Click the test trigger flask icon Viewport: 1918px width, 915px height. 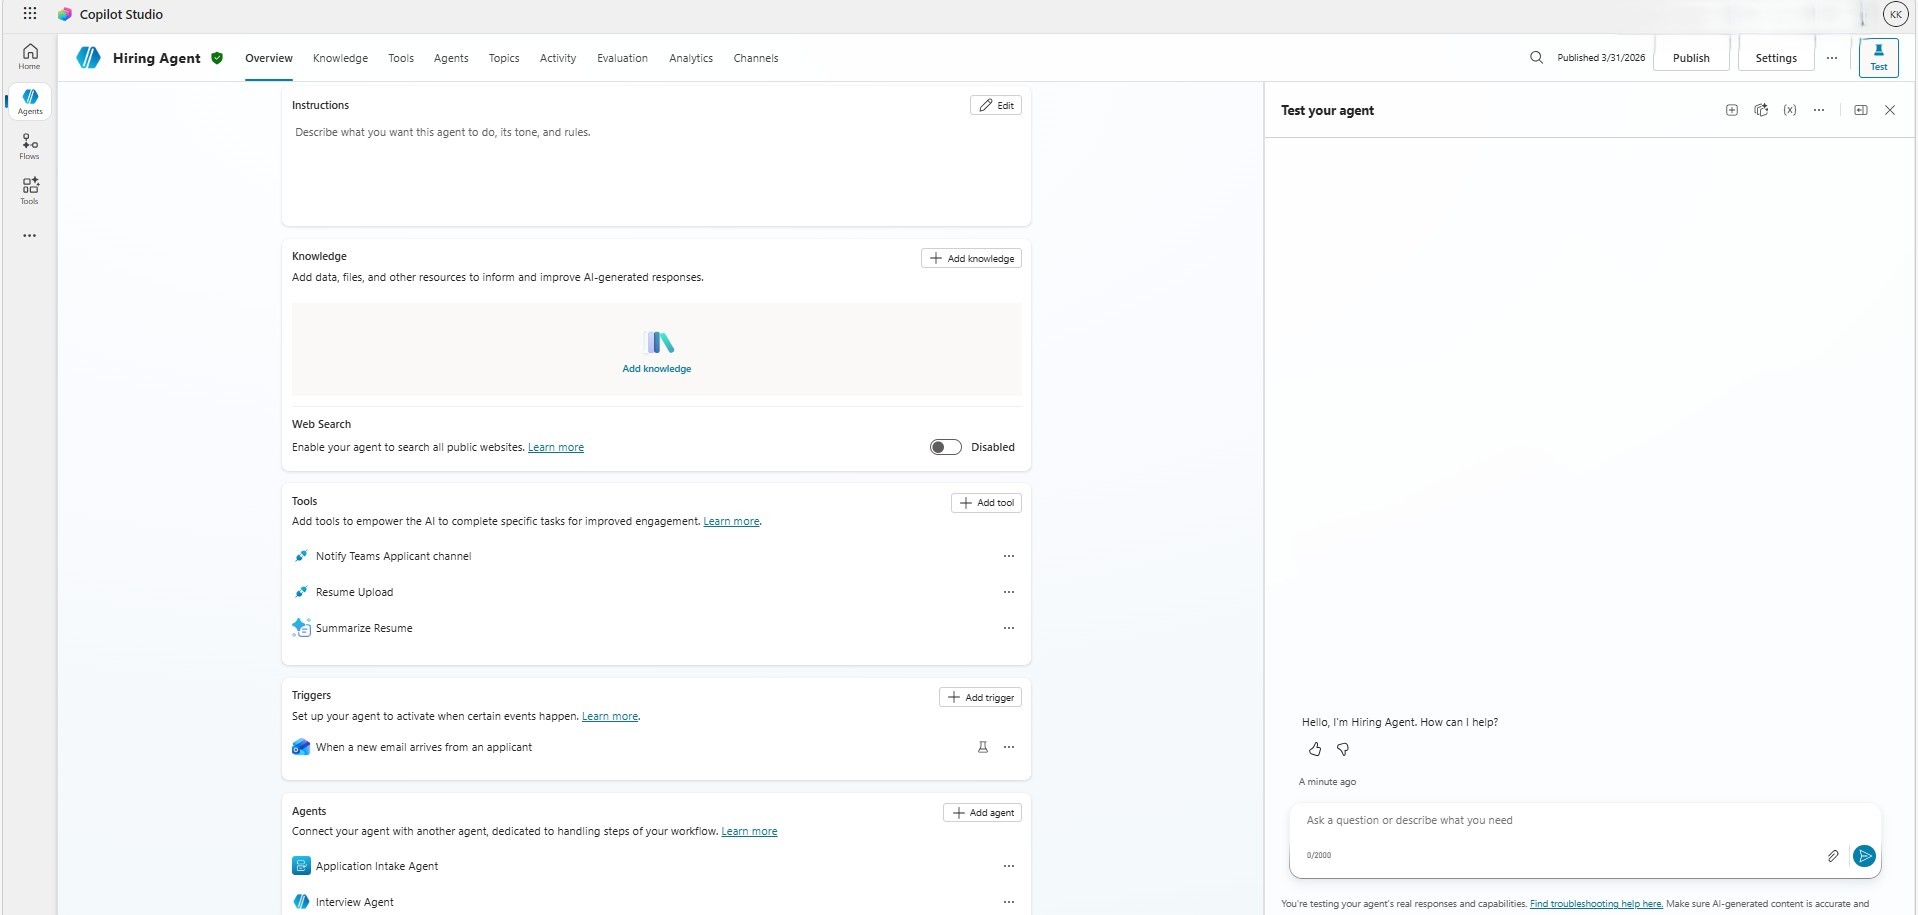(983, 747)
